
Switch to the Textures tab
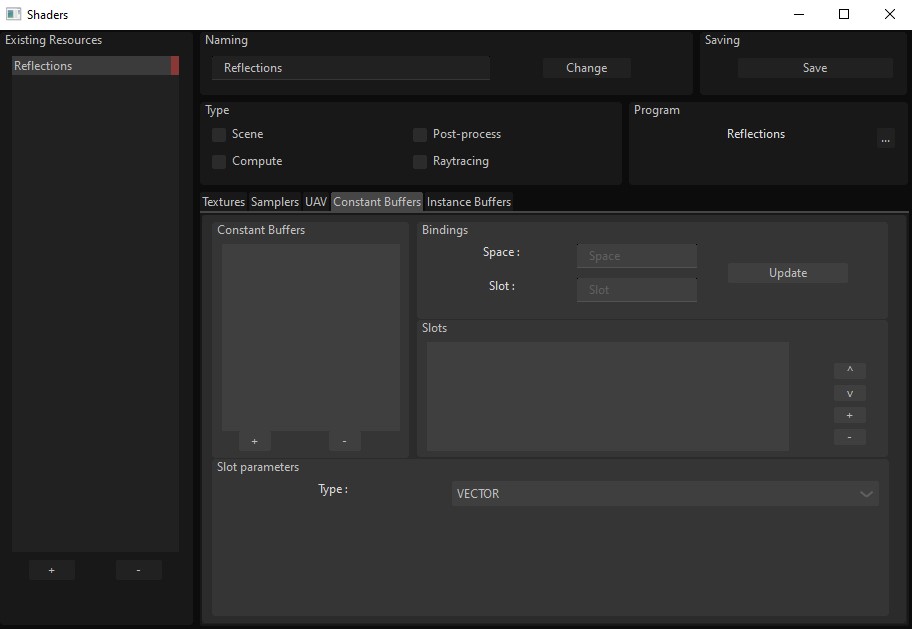[223, 202]
